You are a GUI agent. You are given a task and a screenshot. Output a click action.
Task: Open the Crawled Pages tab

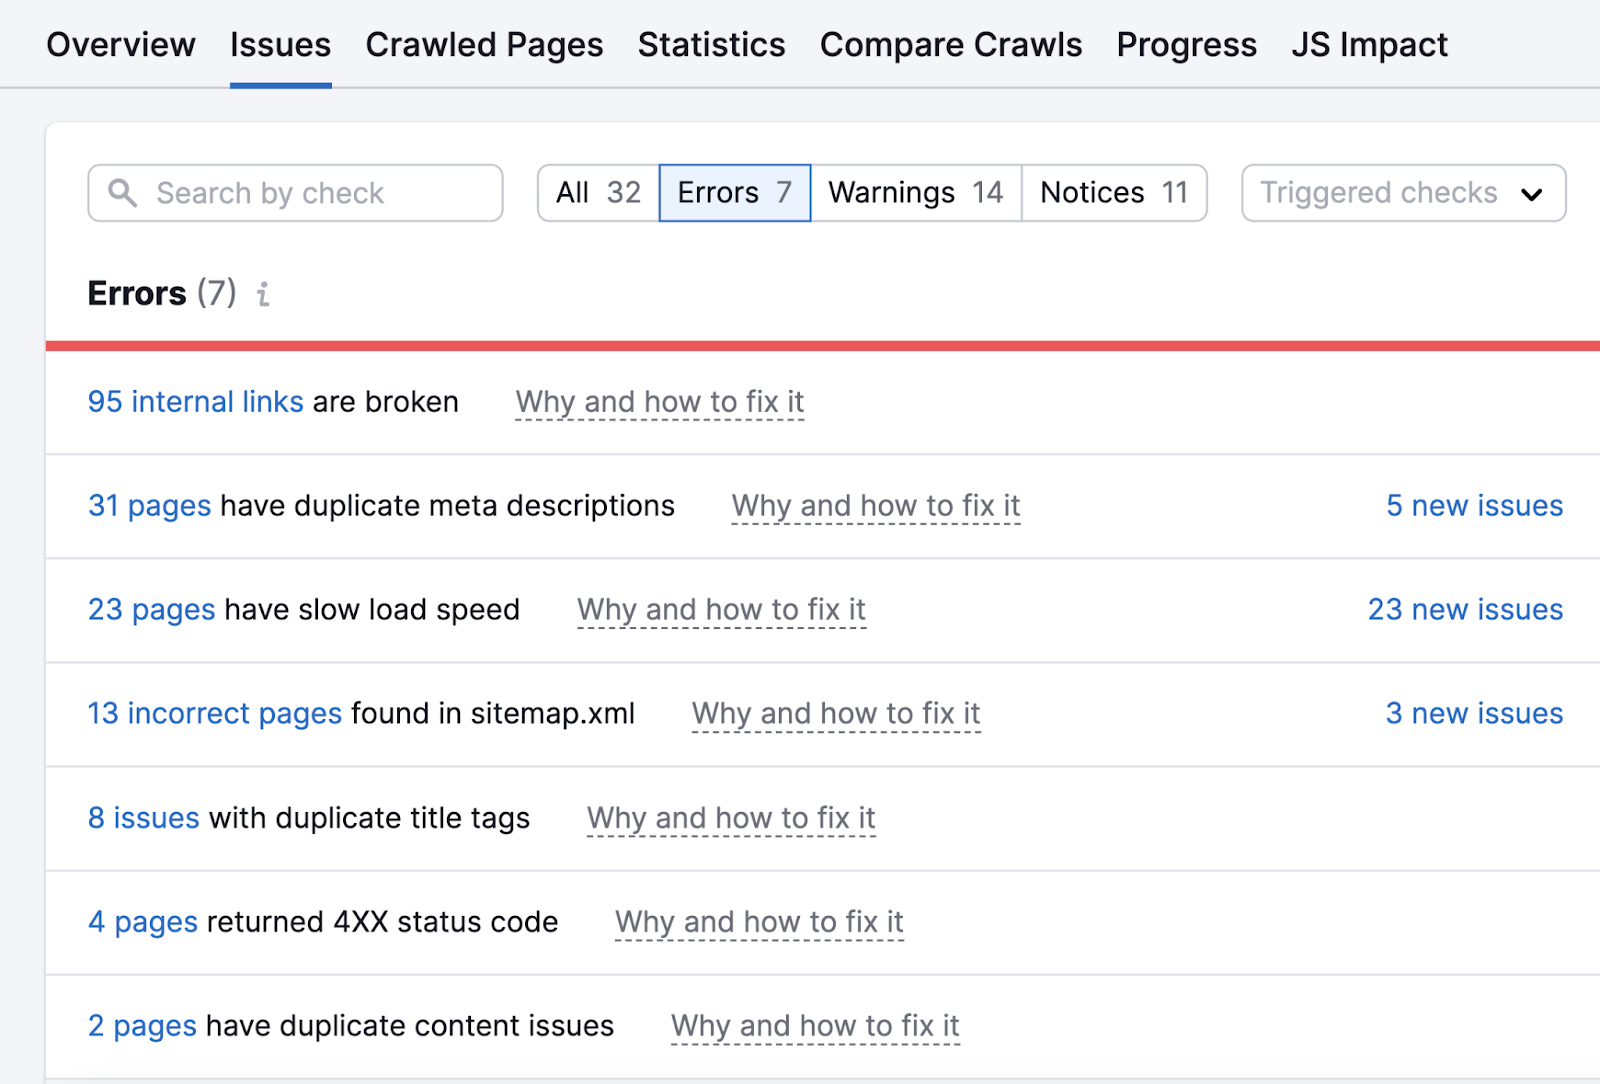pos(484,44)
